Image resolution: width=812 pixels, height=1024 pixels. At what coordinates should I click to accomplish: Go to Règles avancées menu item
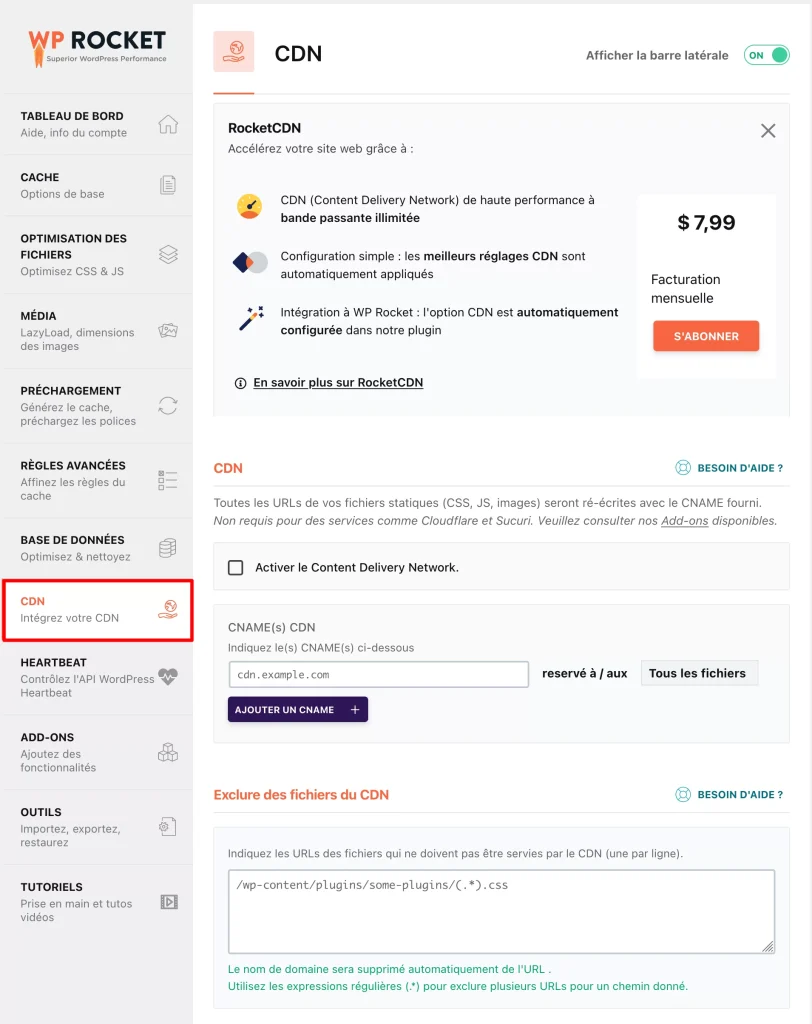click(x=97, y=481)
